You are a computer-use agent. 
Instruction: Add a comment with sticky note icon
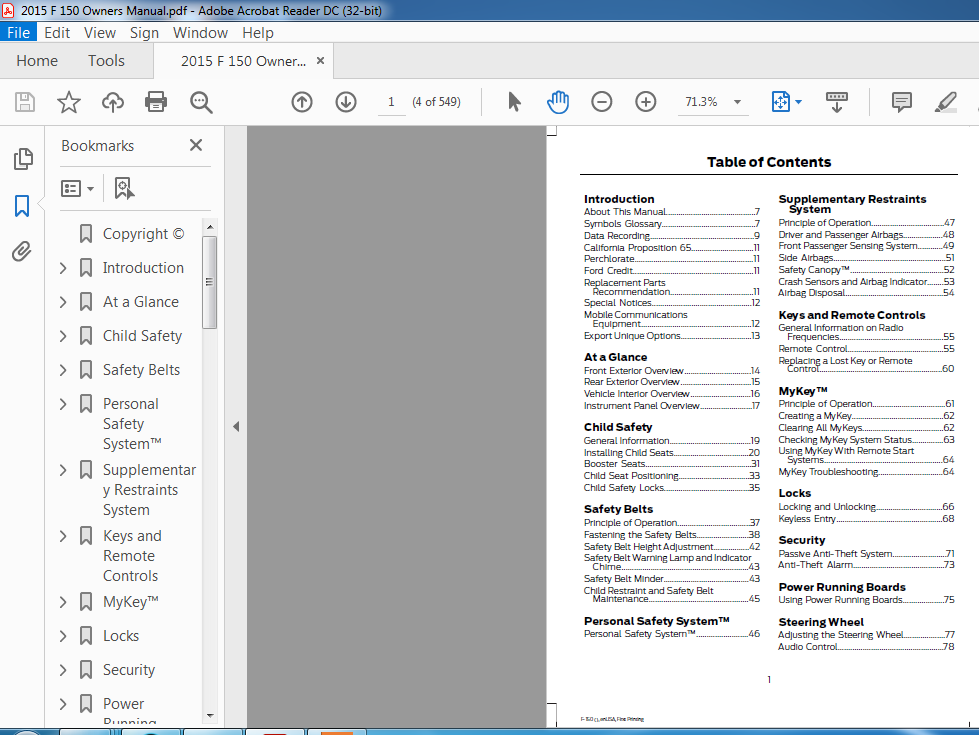pos(902,102)
